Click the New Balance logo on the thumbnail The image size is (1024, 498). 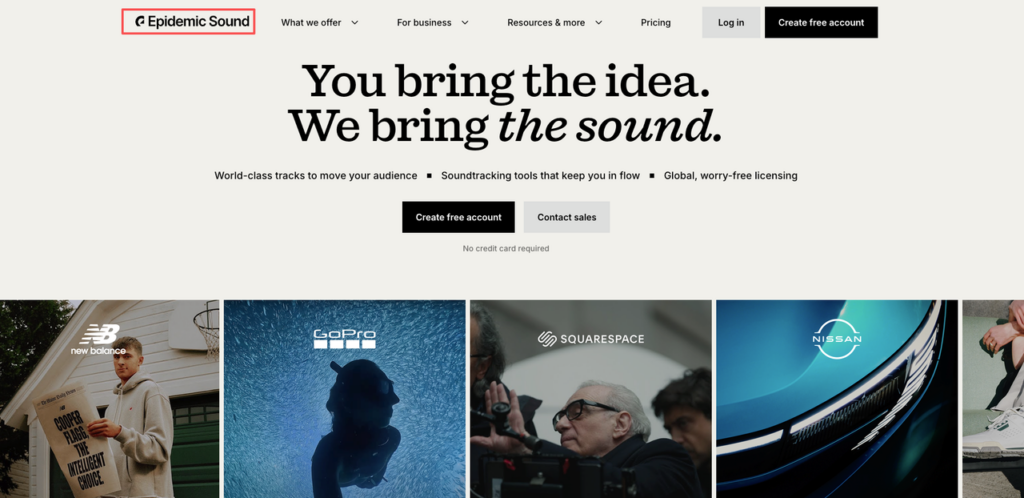(x=98, y=340)
